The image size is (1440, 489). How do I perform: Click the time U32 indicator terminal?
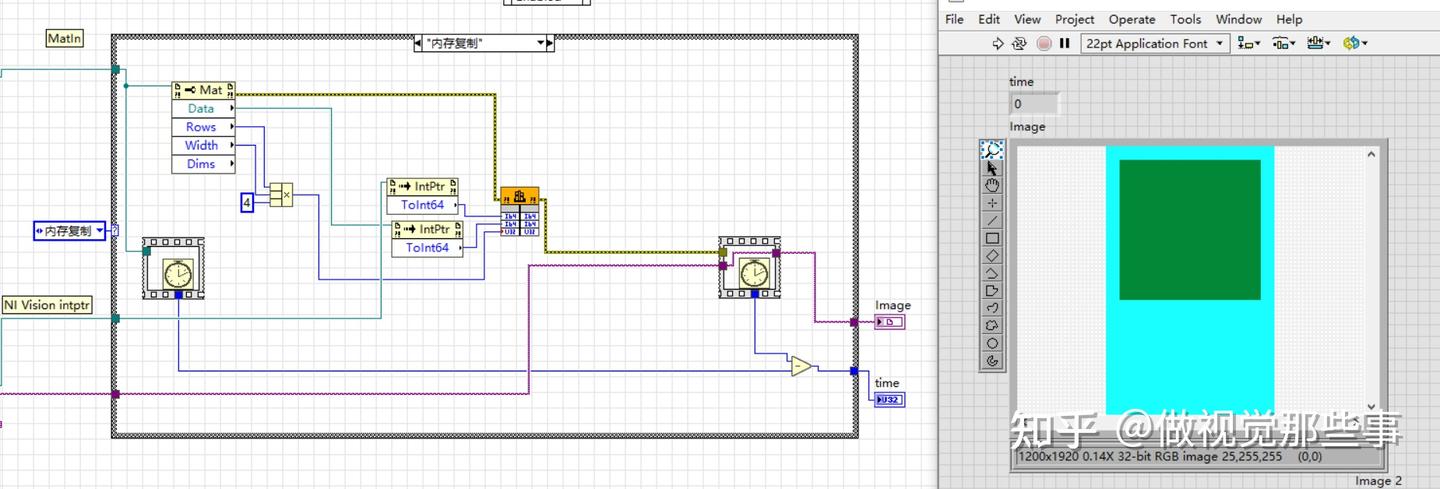(x=888, y=400)
